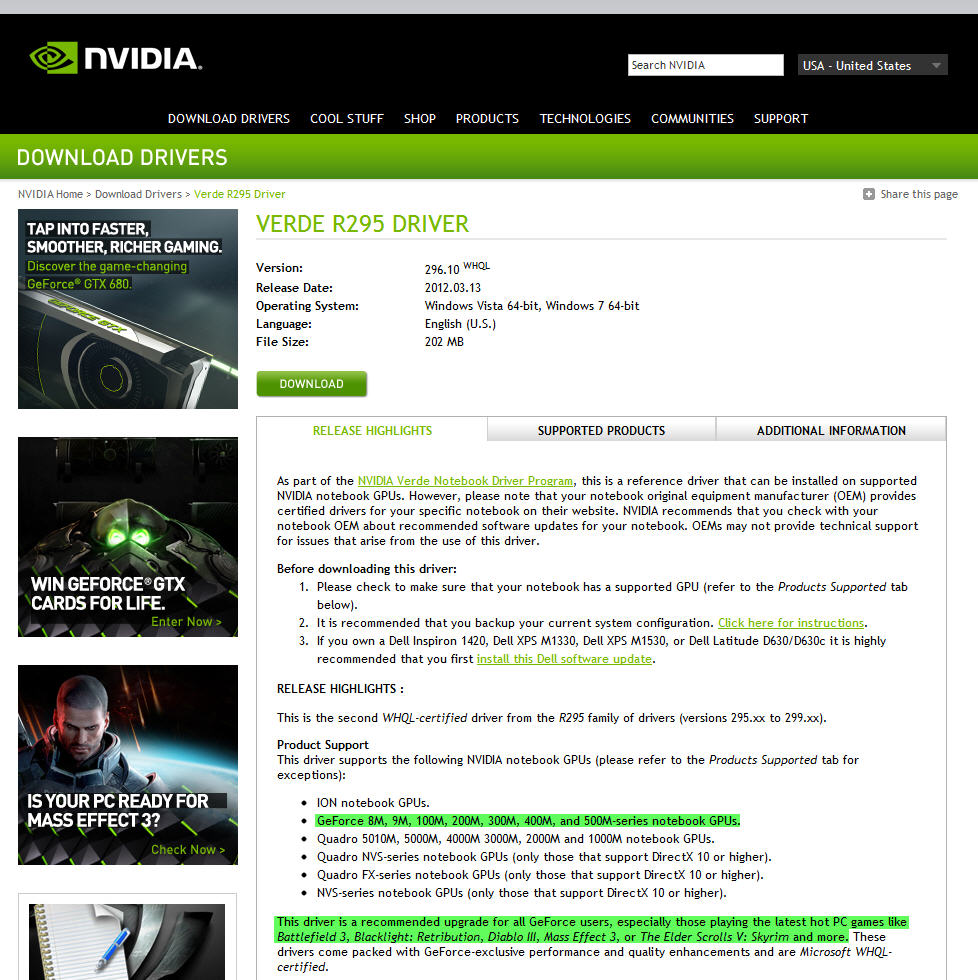978x980 pixels.
Task: Open the Mass Effect 3 PC ready banner
Action: 127,765
